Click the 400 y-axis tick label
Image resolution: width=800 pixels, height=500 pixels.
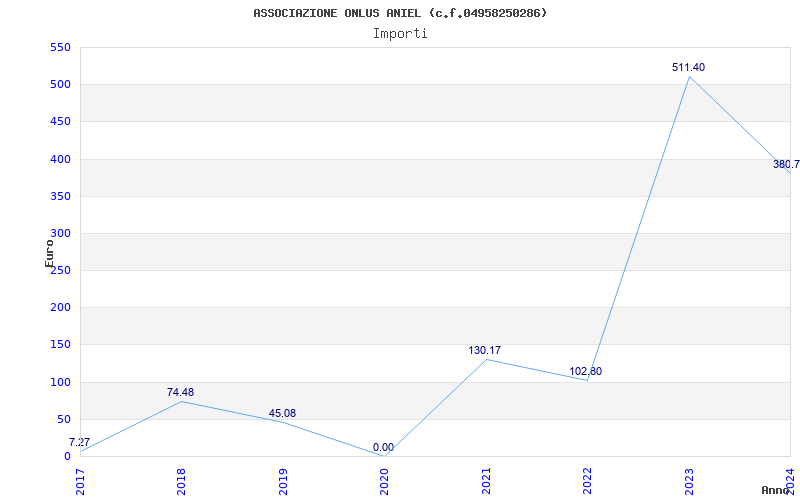coord(60,159)
